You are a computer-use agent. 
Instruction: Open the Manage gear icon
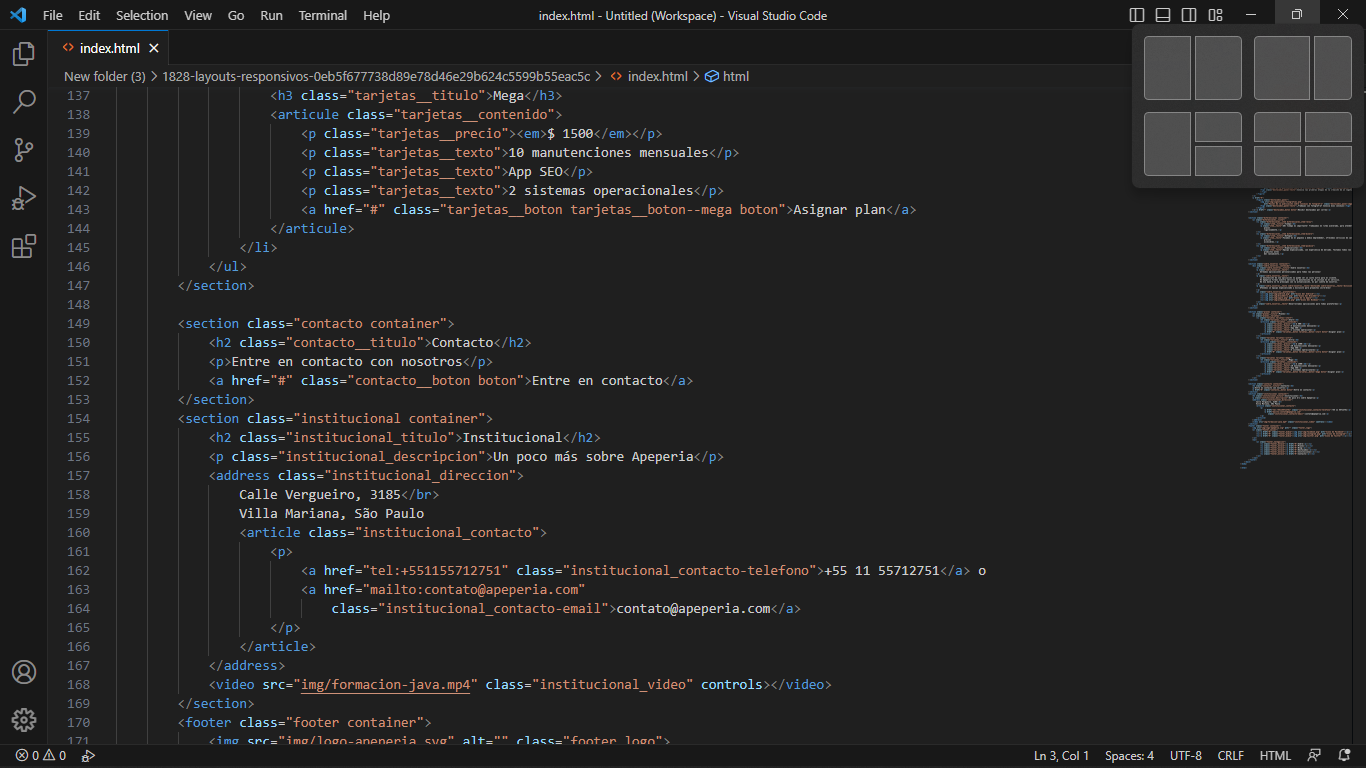click(24, 720)
